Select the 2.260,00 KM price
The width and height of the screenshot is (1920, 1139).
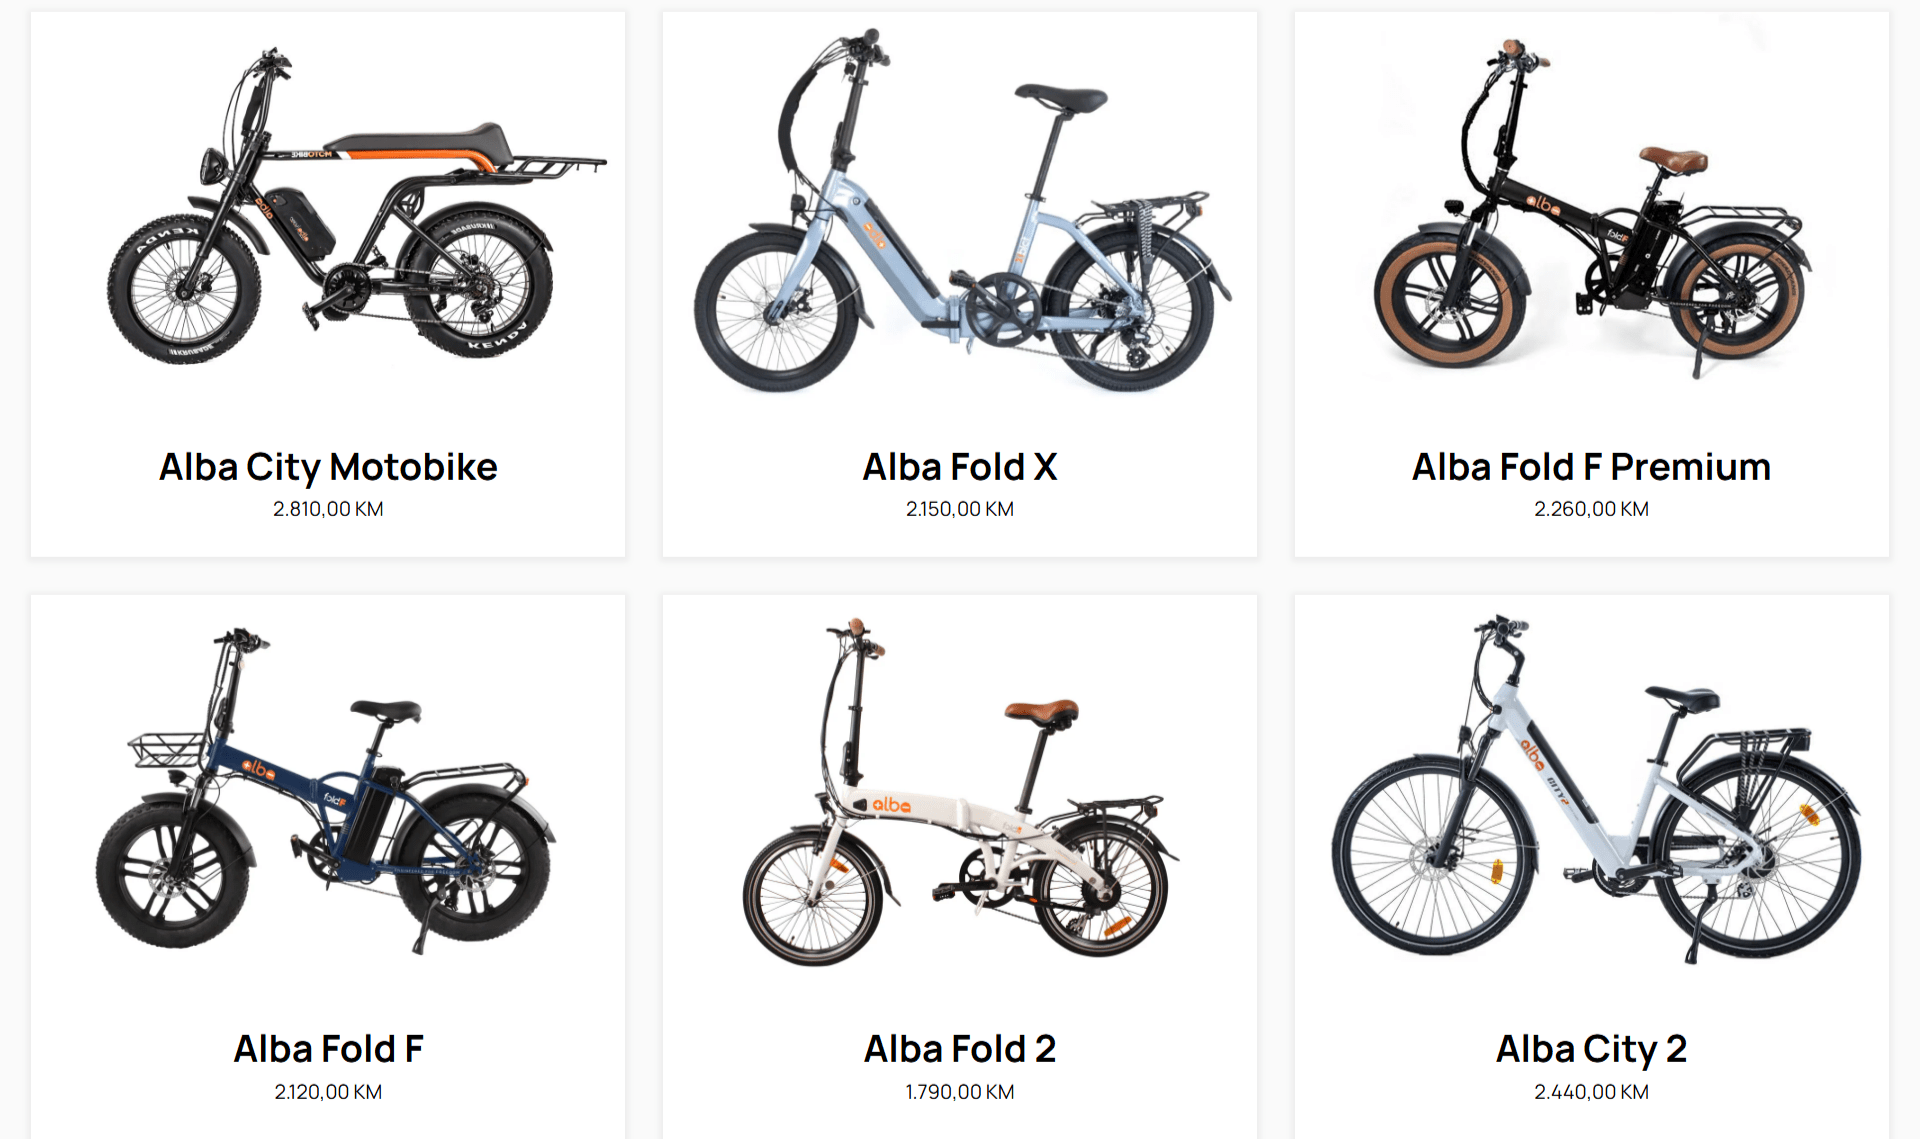pos(1591,509)
